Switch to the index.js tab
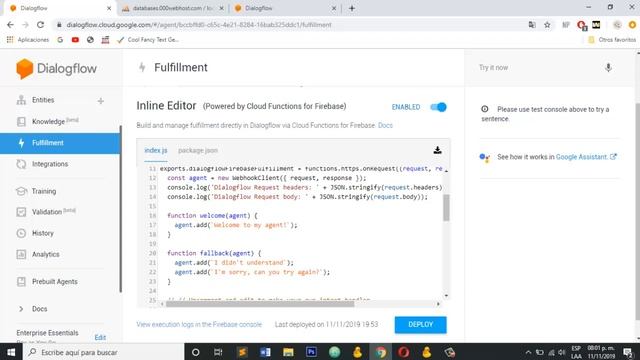640x360 pixels. (x=156, y=150)
